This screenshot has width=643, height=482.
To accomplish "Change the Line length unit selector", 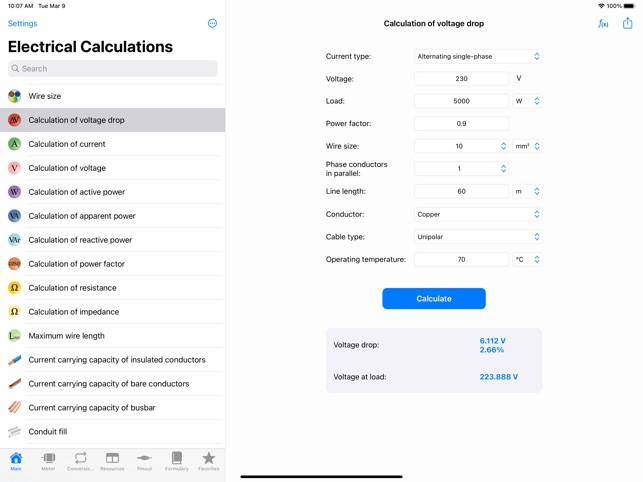I will coord(527,191).
